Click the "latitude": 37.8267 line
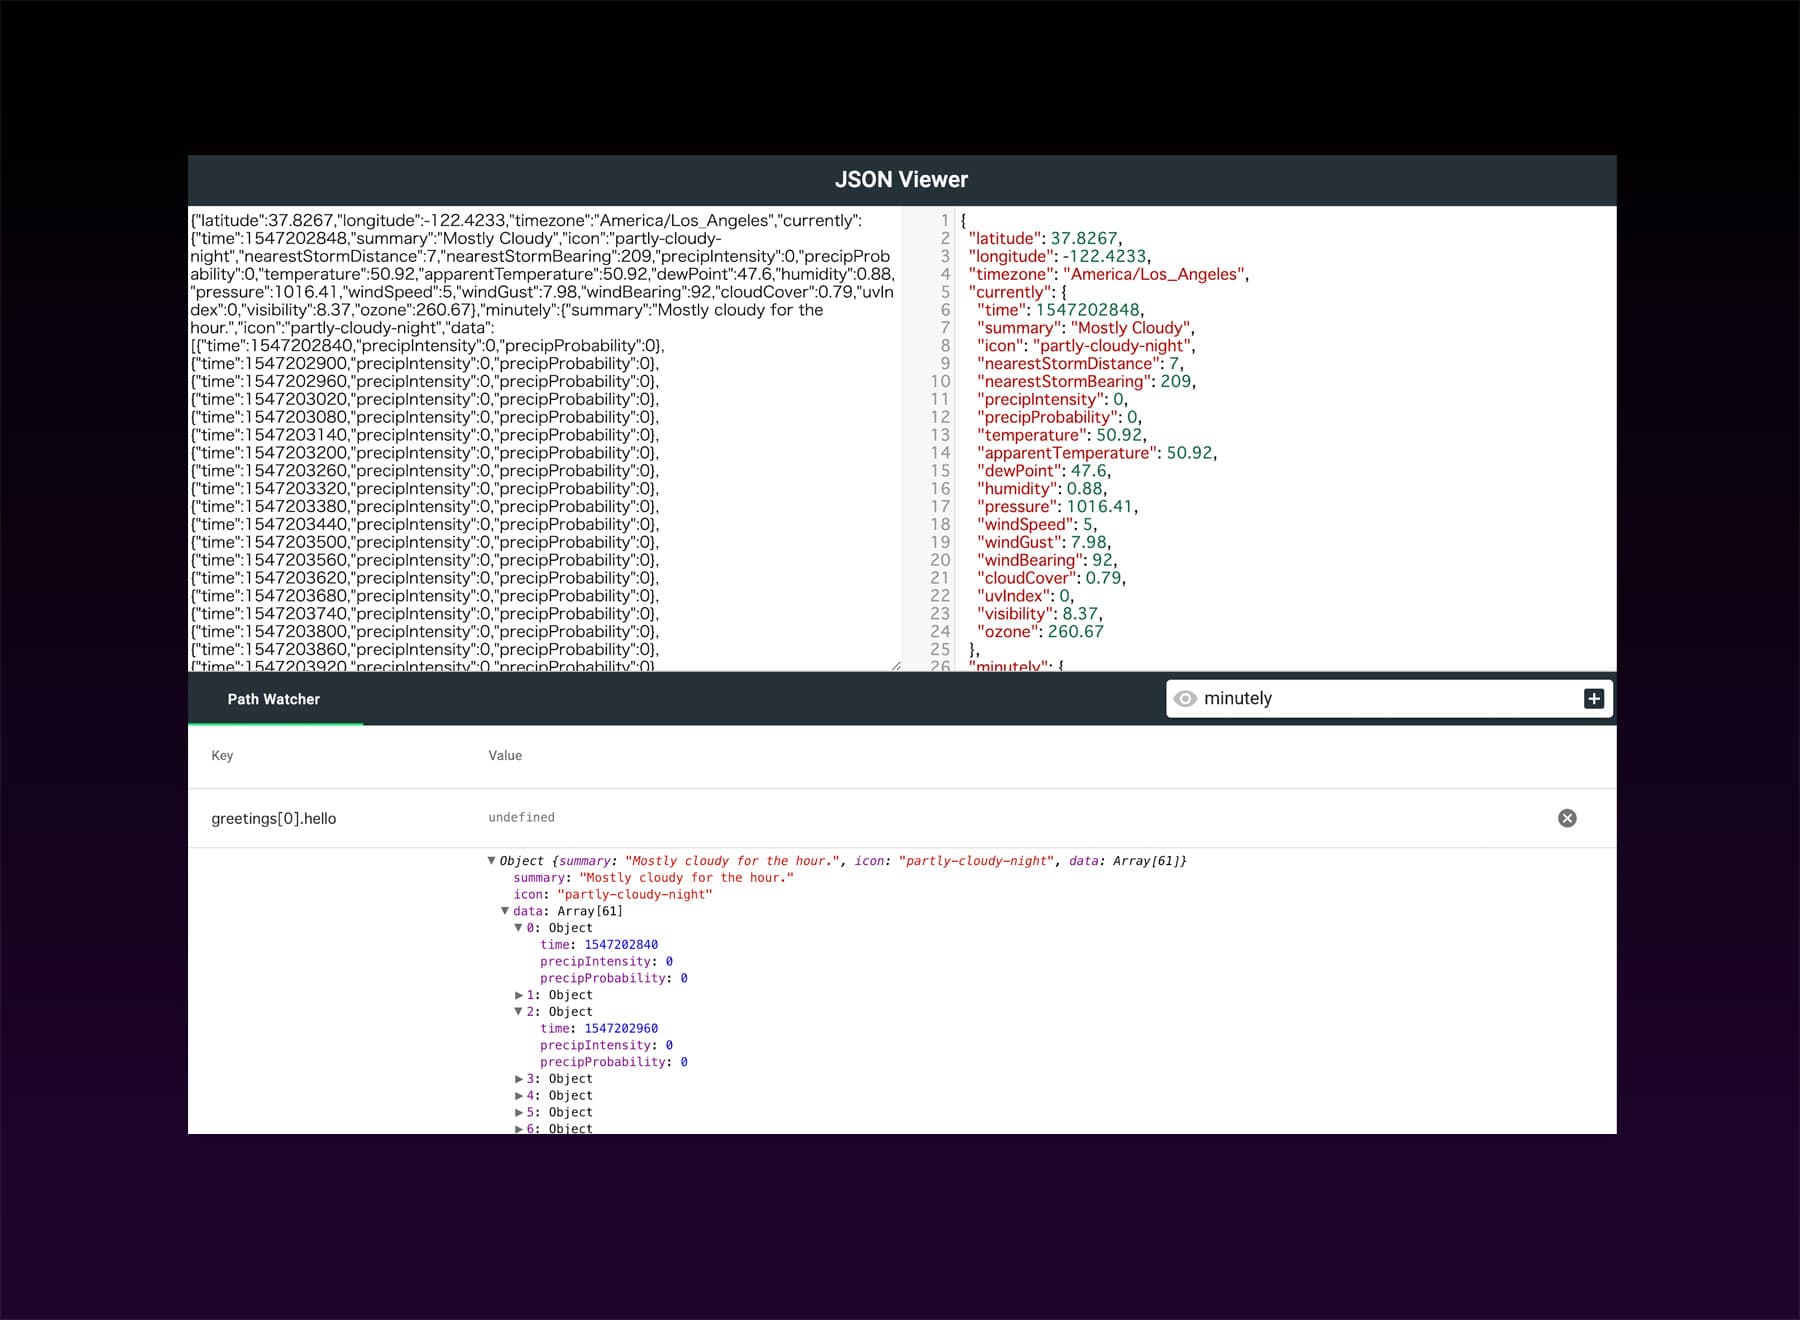Screen dimensions: 1800x1320 (1045, 238)
